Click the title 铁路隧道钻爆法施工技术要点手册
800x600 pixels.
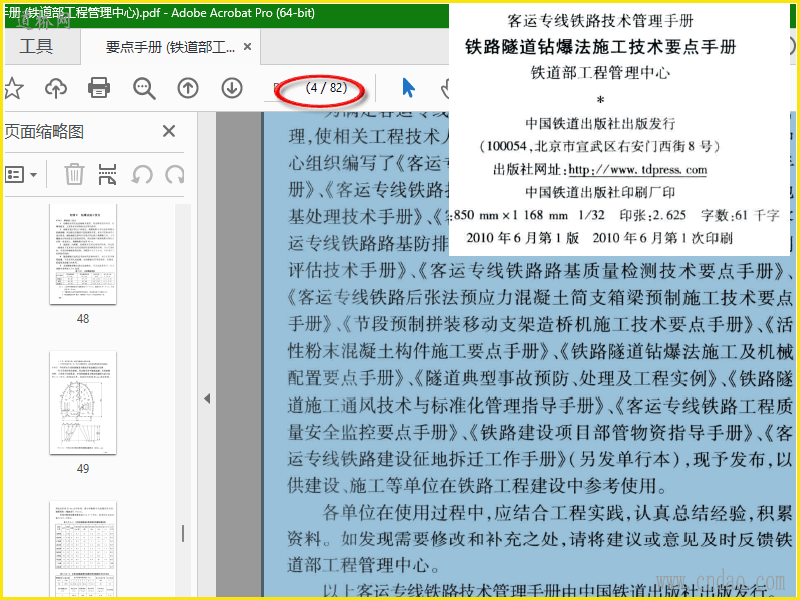coord(601,47)
